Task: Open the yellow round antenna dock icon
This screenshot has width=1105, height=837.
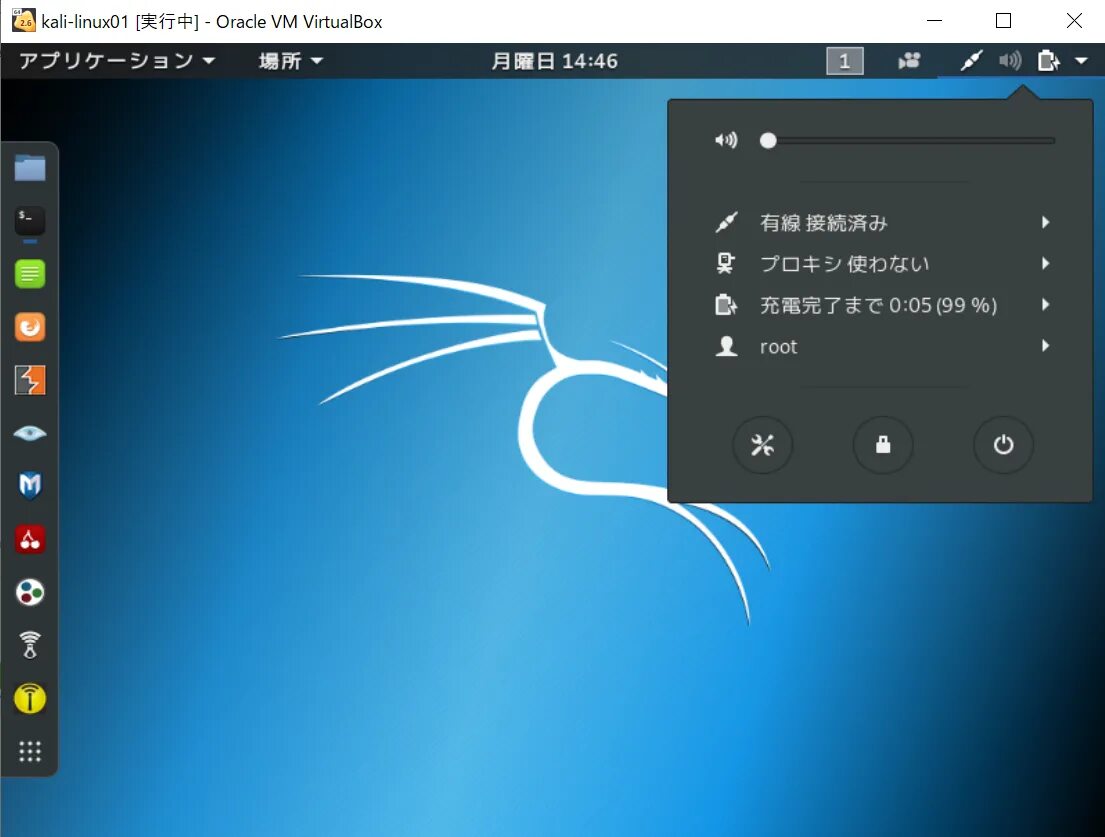Action: [x=30, y=698]
